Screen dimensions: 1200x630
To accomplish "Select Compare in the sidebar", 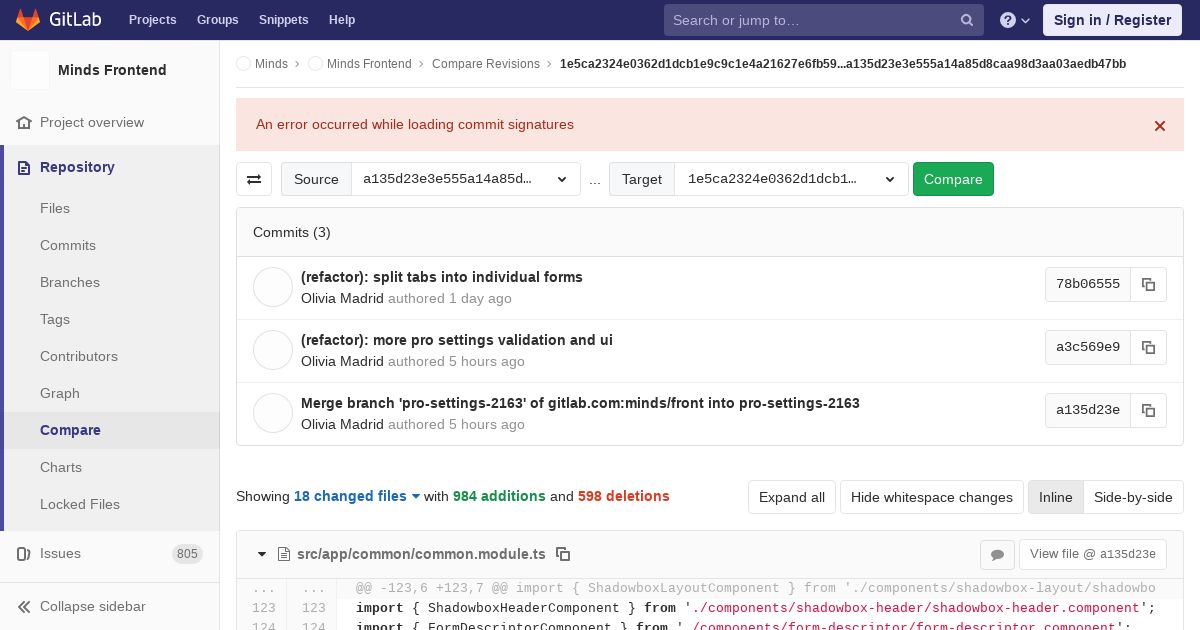I will 70,430.
